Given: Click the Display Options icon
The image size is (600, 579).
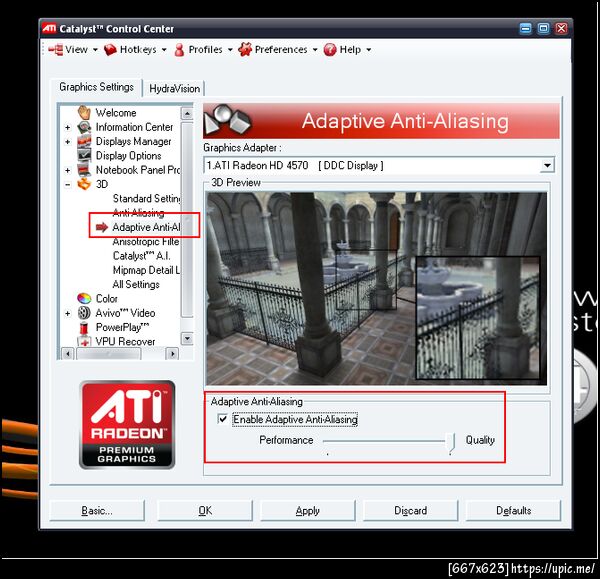Looking at the screenshot, I should click(84, 155).
